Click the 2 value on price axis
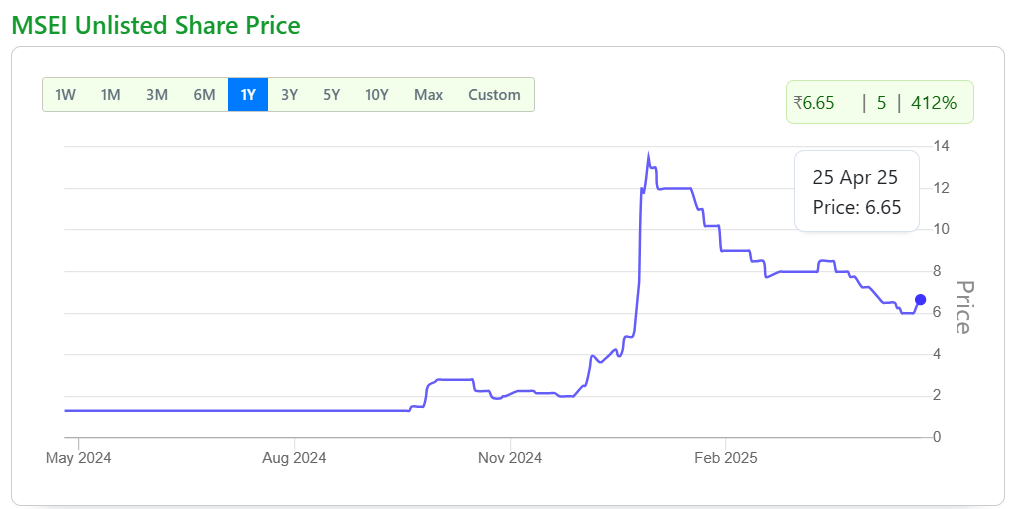Viewport: 1019px width, 509px height. [x=938, y=395]
